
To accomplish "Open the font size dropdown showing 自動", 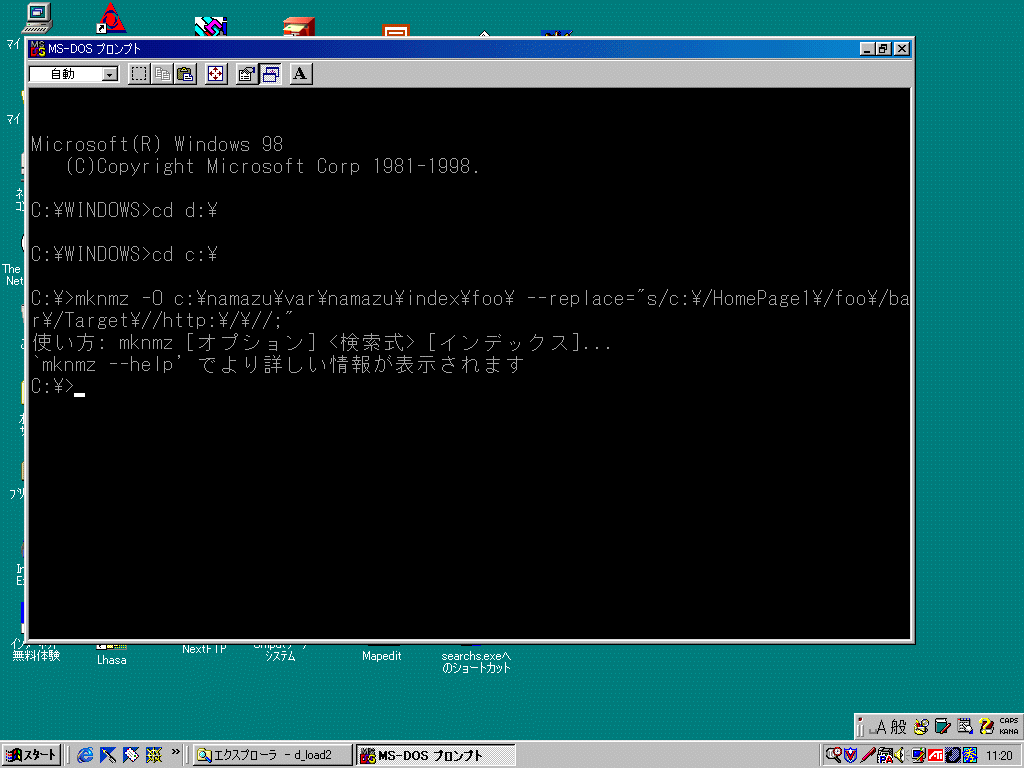I will coord(74,74).
